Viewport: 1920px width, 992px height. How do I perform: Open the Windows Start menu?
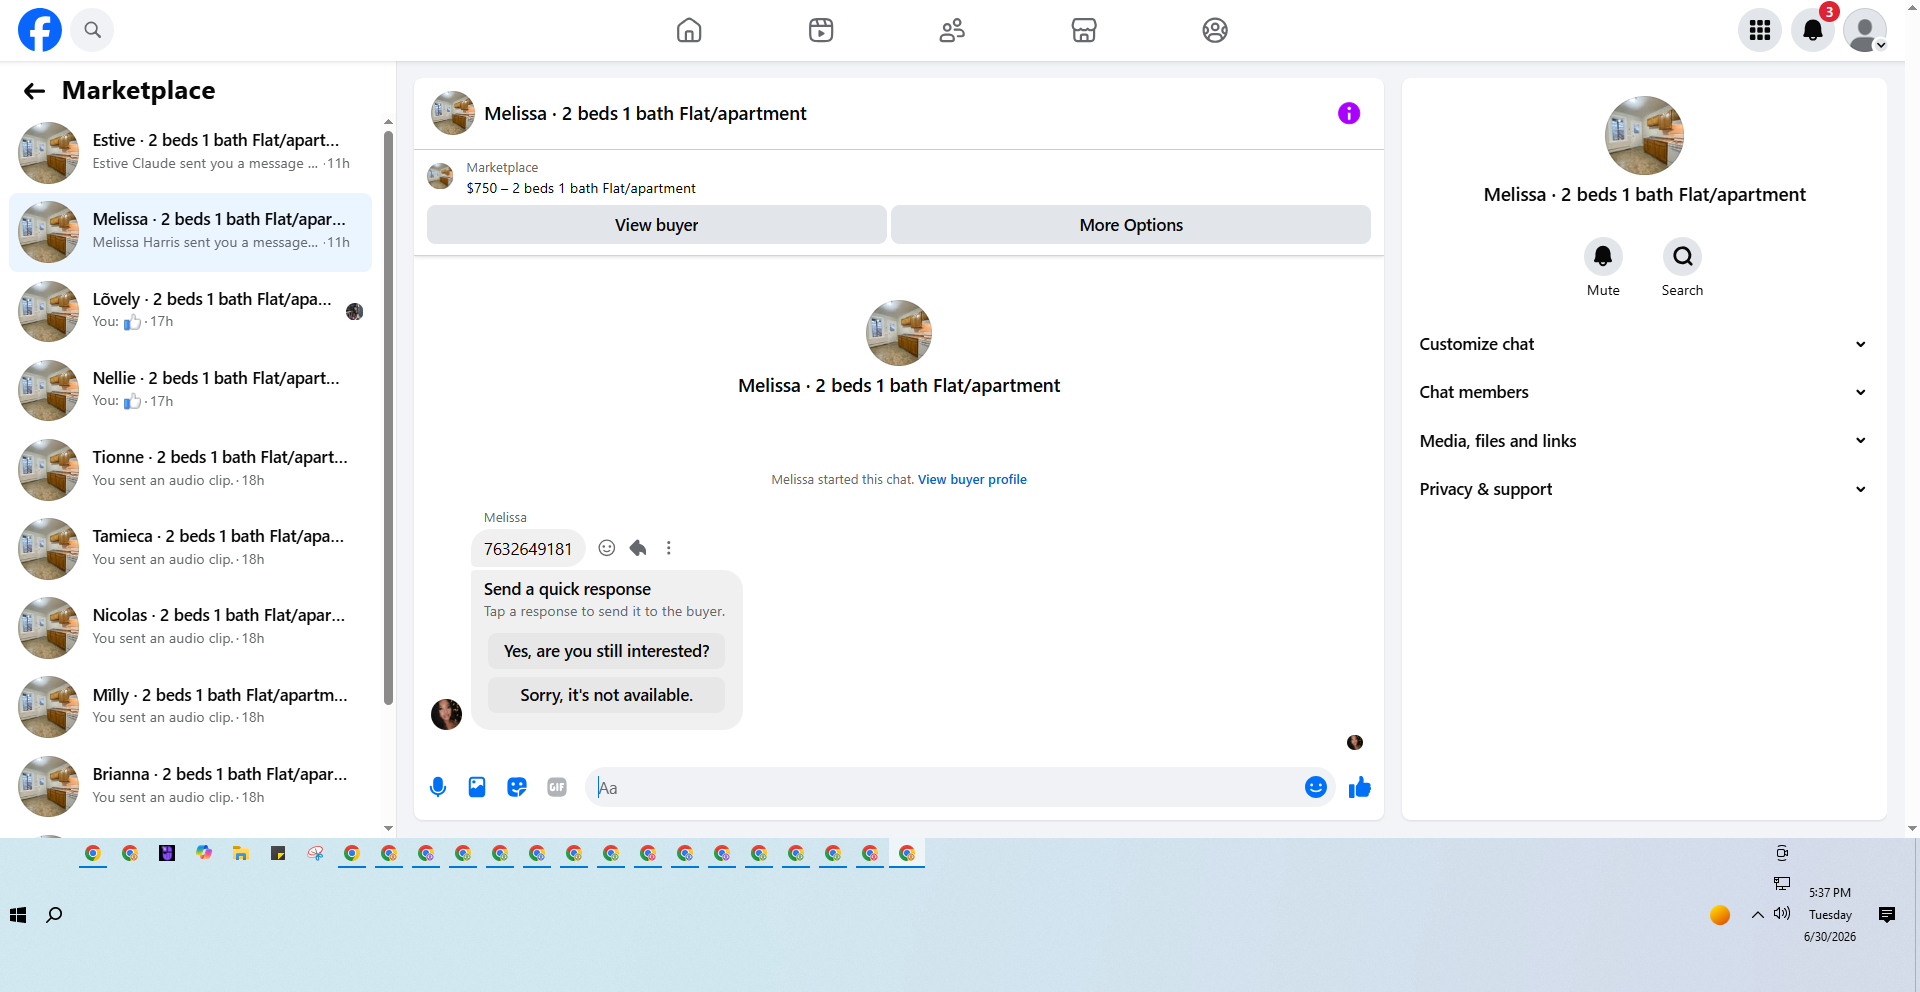click(x=18, y=915)
